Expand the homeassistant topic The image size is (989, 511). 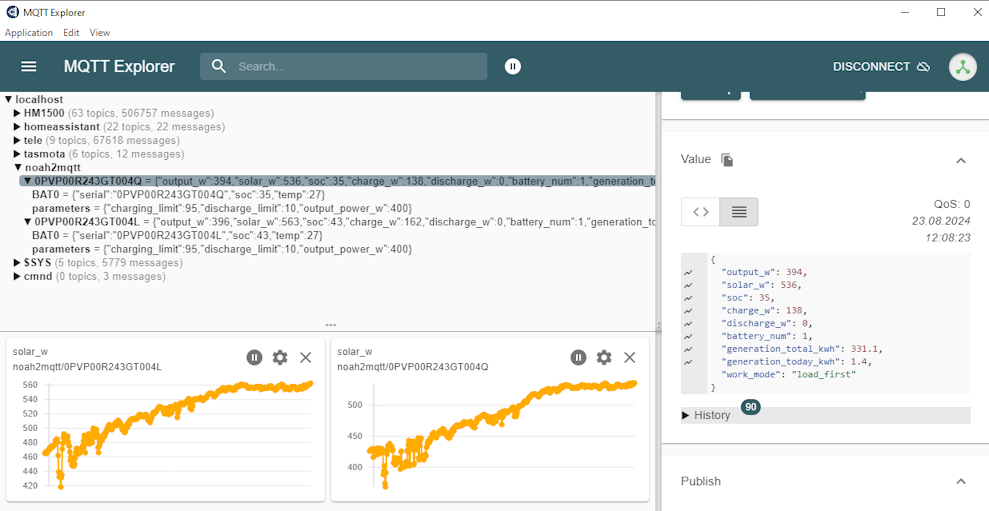coord(18,127)
